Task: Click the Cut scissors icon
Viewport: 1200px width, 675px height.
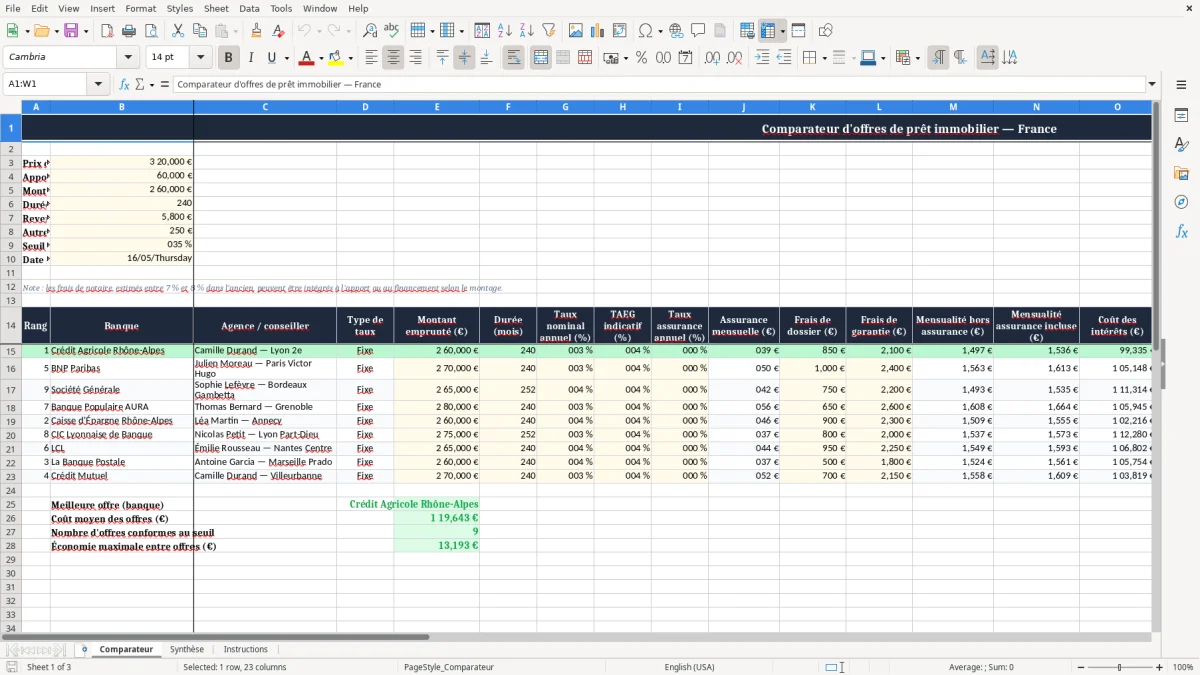Action: coord(178,31)
